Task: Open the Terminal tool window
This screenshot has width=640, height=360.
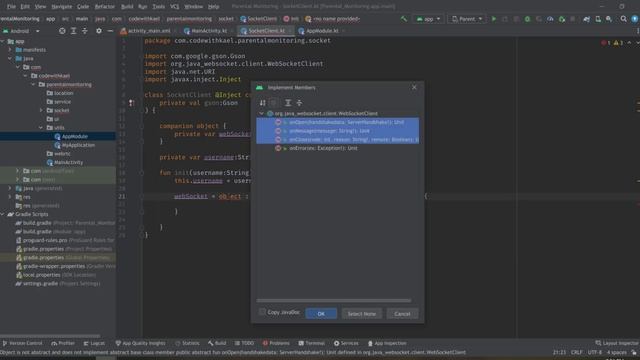Action: click(x=311, y=343)
